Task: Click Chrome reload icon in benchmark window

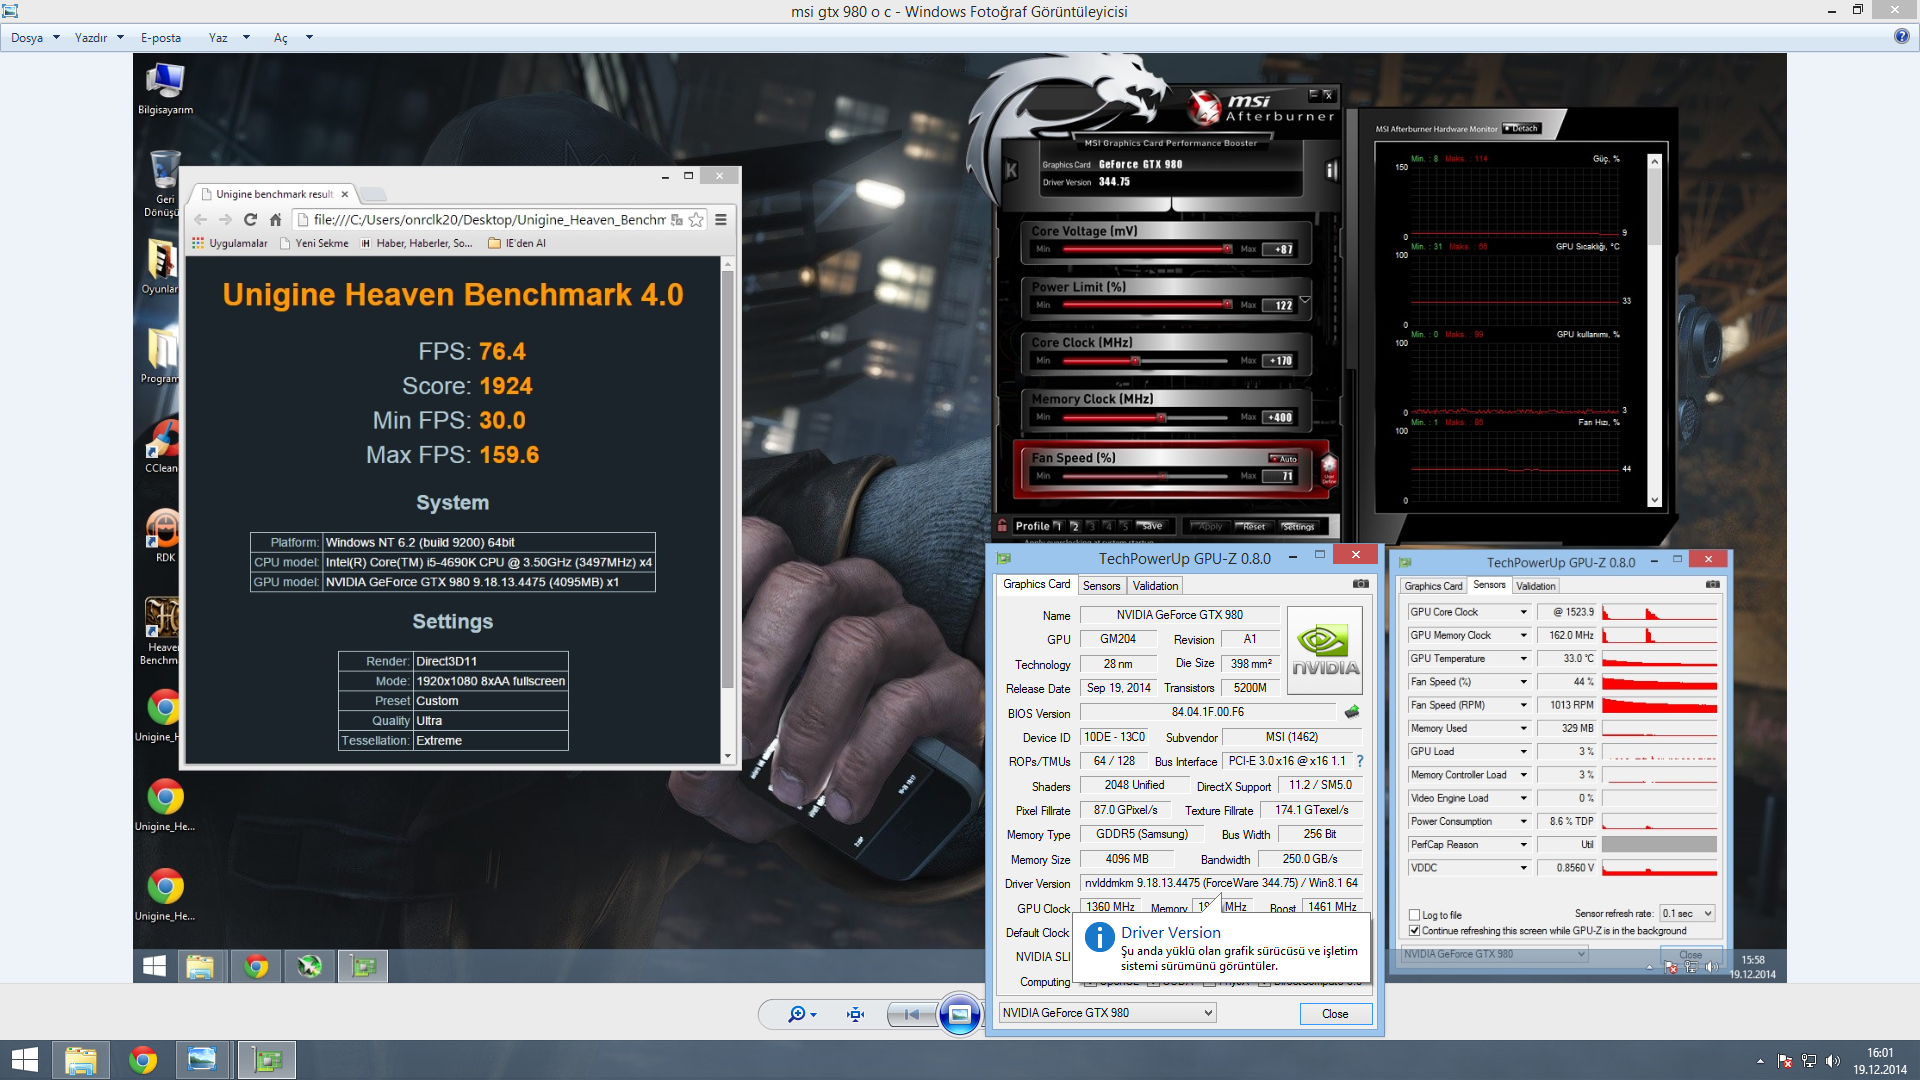Action: click(250, 220)
